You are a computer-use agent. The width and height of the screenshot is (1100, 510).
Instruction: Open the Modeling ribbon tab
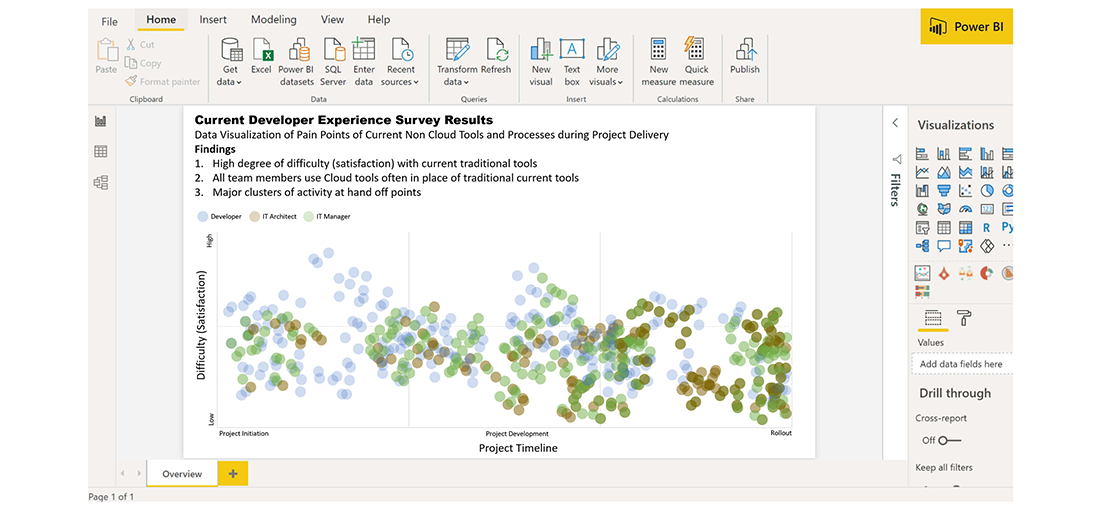tap(273, 20)
